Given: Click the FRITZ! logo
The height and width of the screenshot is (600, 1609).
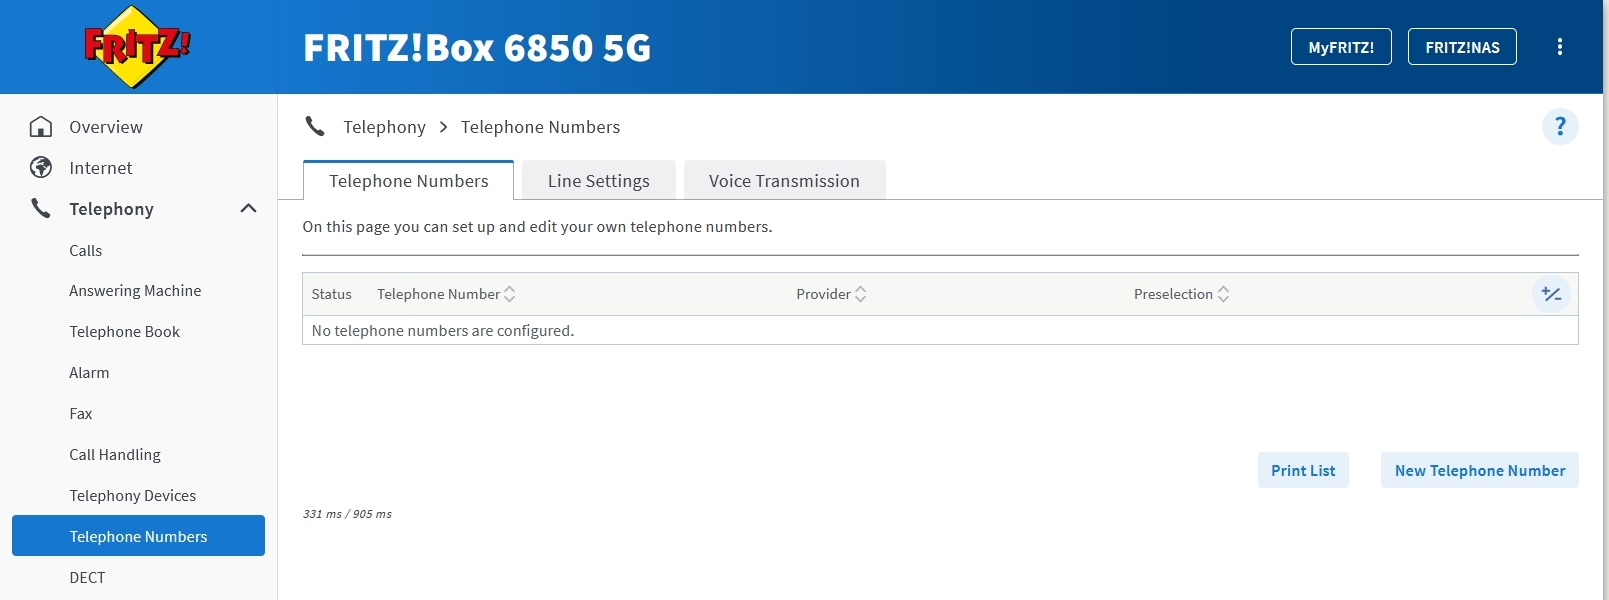Looking at the screenshot, I should [x=137, y=47].
